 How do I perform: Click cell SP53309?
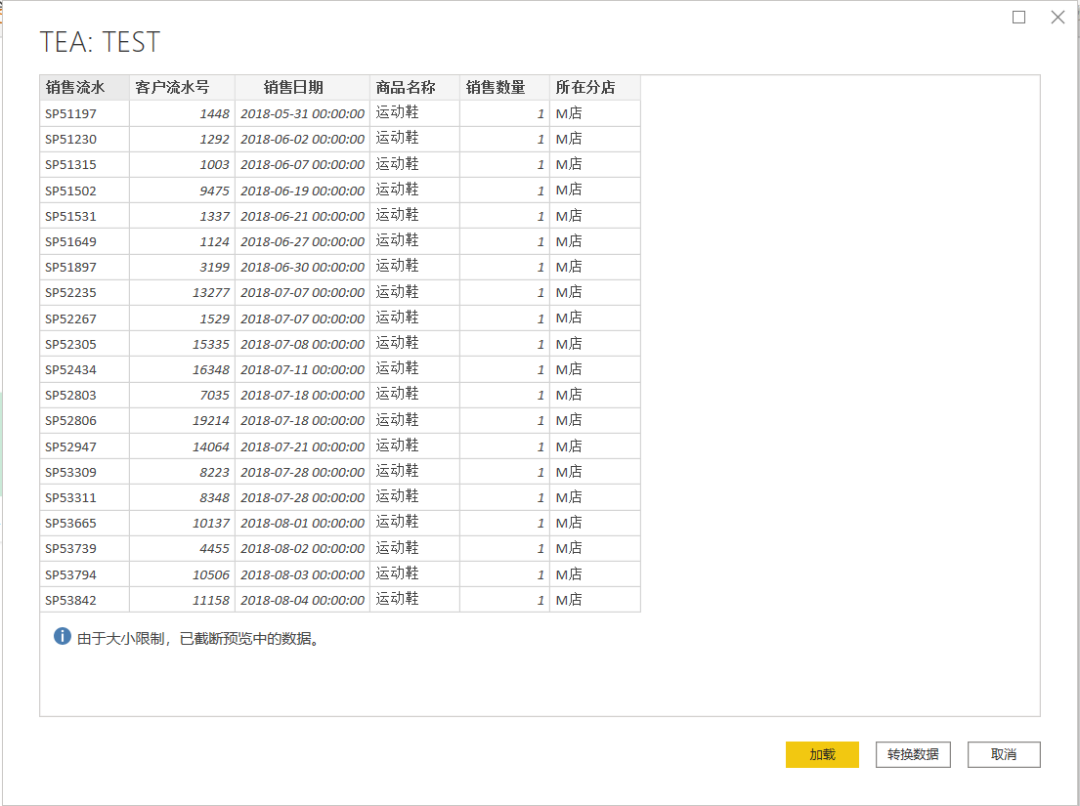pos(85,473)
